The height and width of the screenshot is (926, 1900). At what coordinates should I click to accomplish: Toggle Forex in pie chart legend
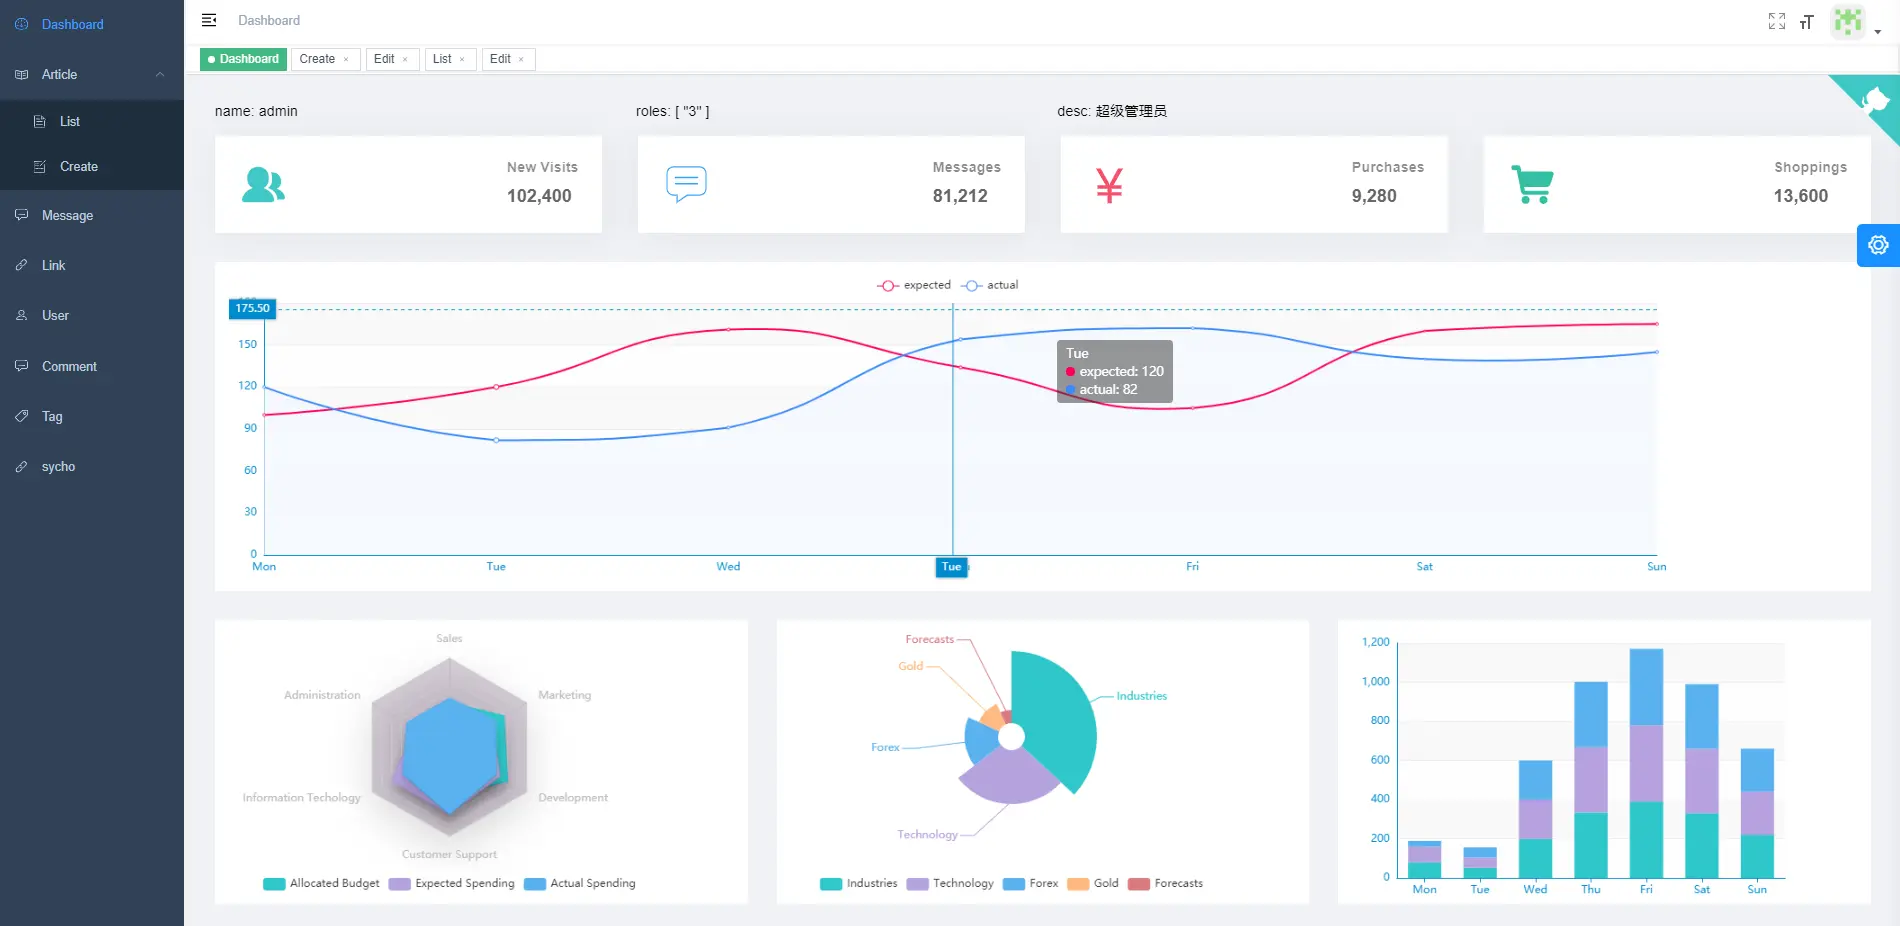click(1030, 883)
